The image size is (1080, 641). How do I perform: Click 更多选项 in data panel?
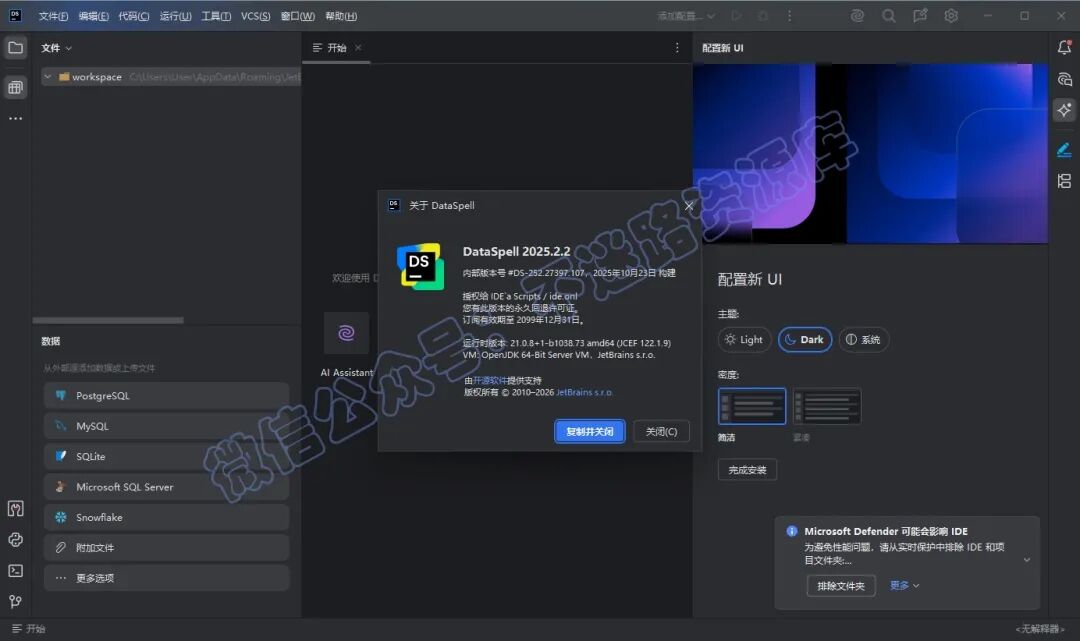pos(167,578)
